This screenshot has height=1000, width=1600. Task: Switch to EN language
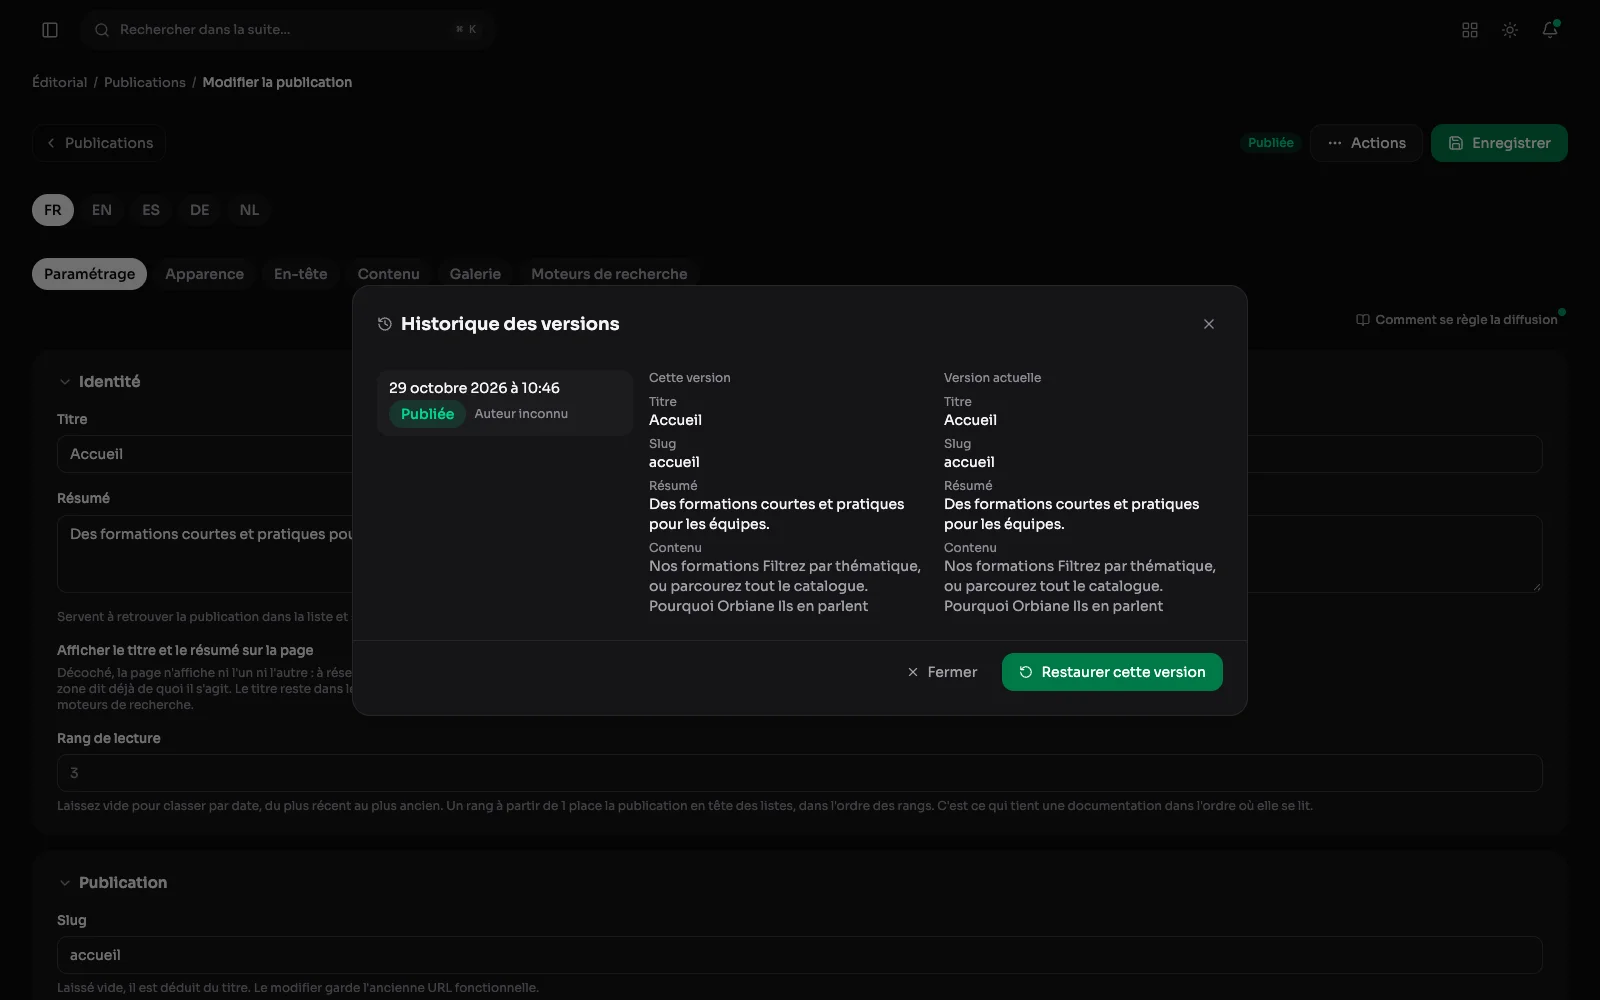coord(102,210)
